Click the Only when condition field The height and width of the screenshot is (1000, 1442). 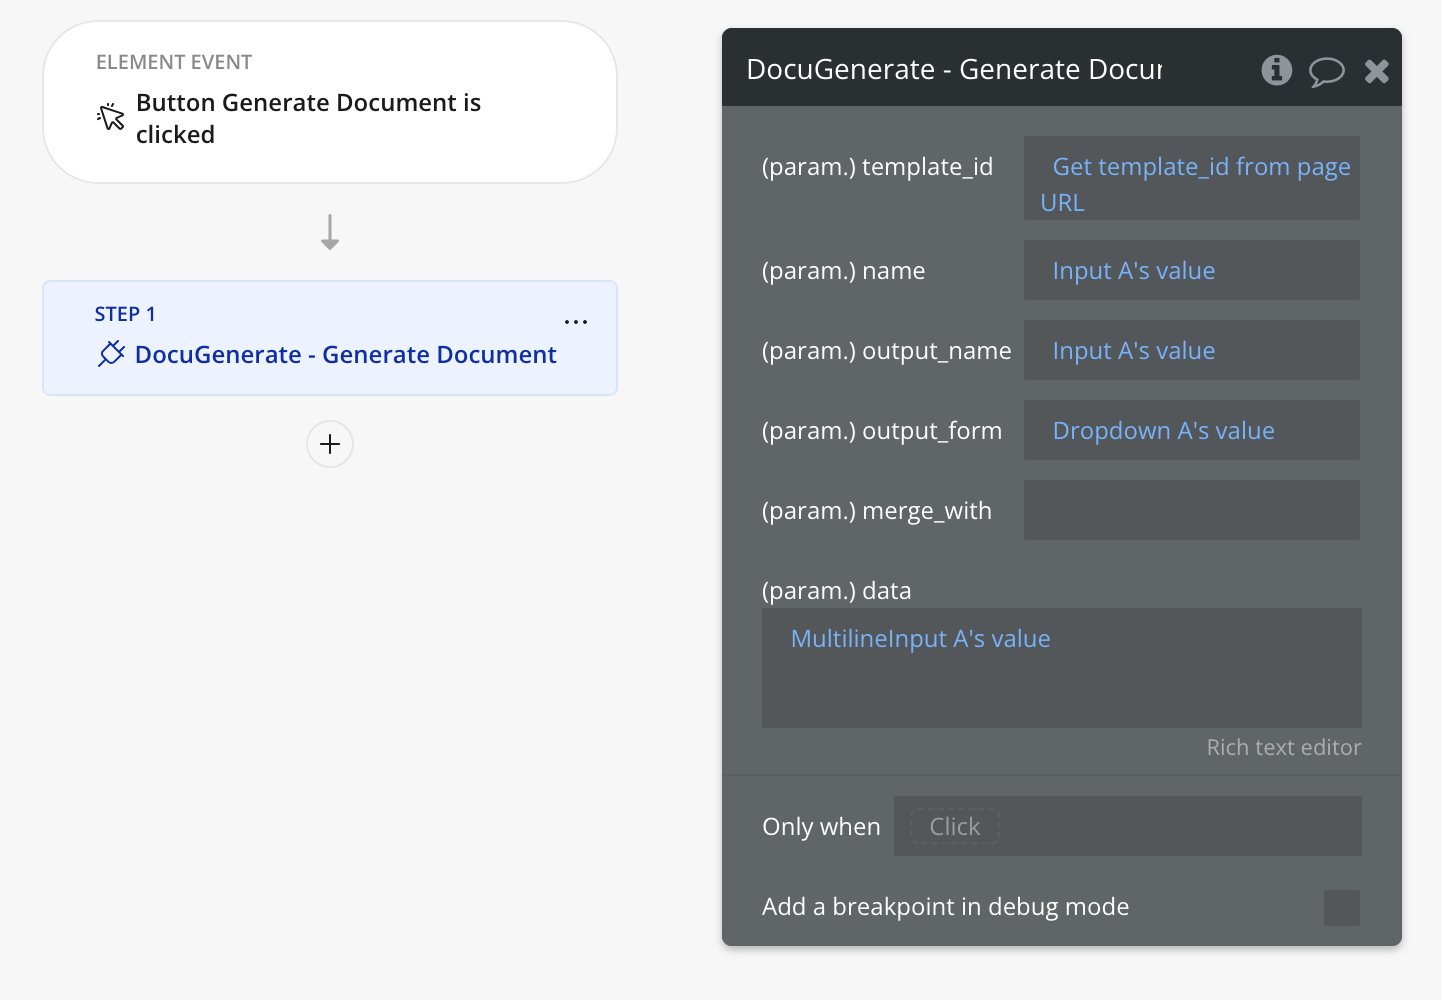[x=1128, y=826]
